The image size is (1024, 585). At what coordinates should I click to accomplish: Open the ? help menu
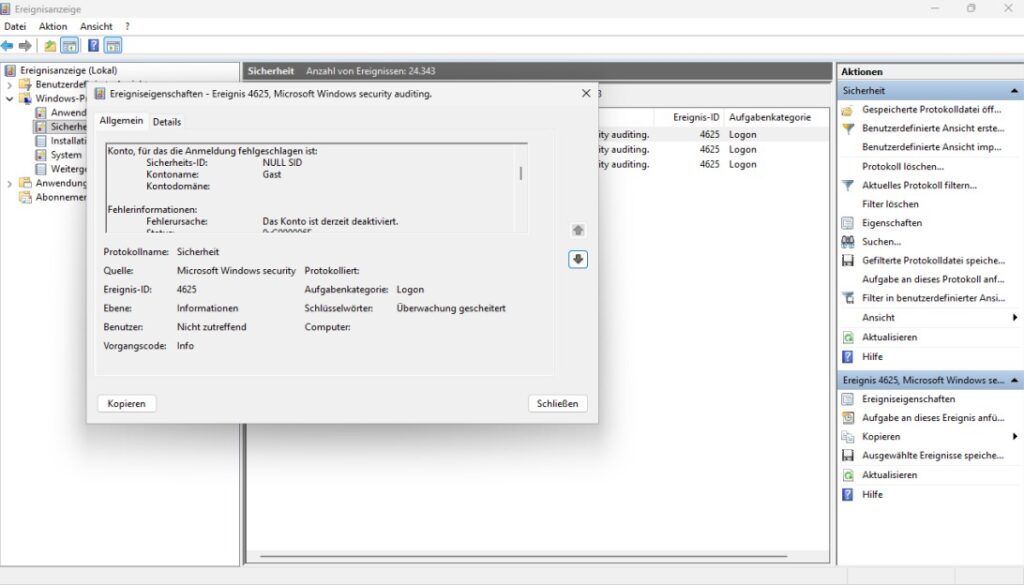(x=127, y=27)
